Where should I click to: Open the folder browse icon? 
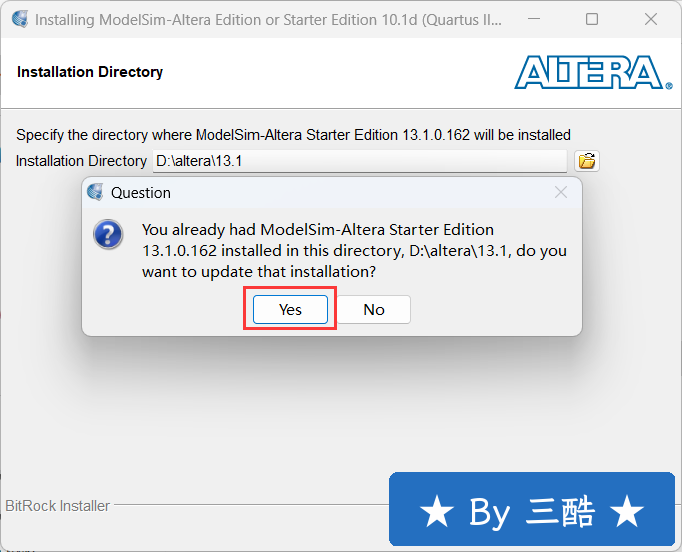point(587,161)
